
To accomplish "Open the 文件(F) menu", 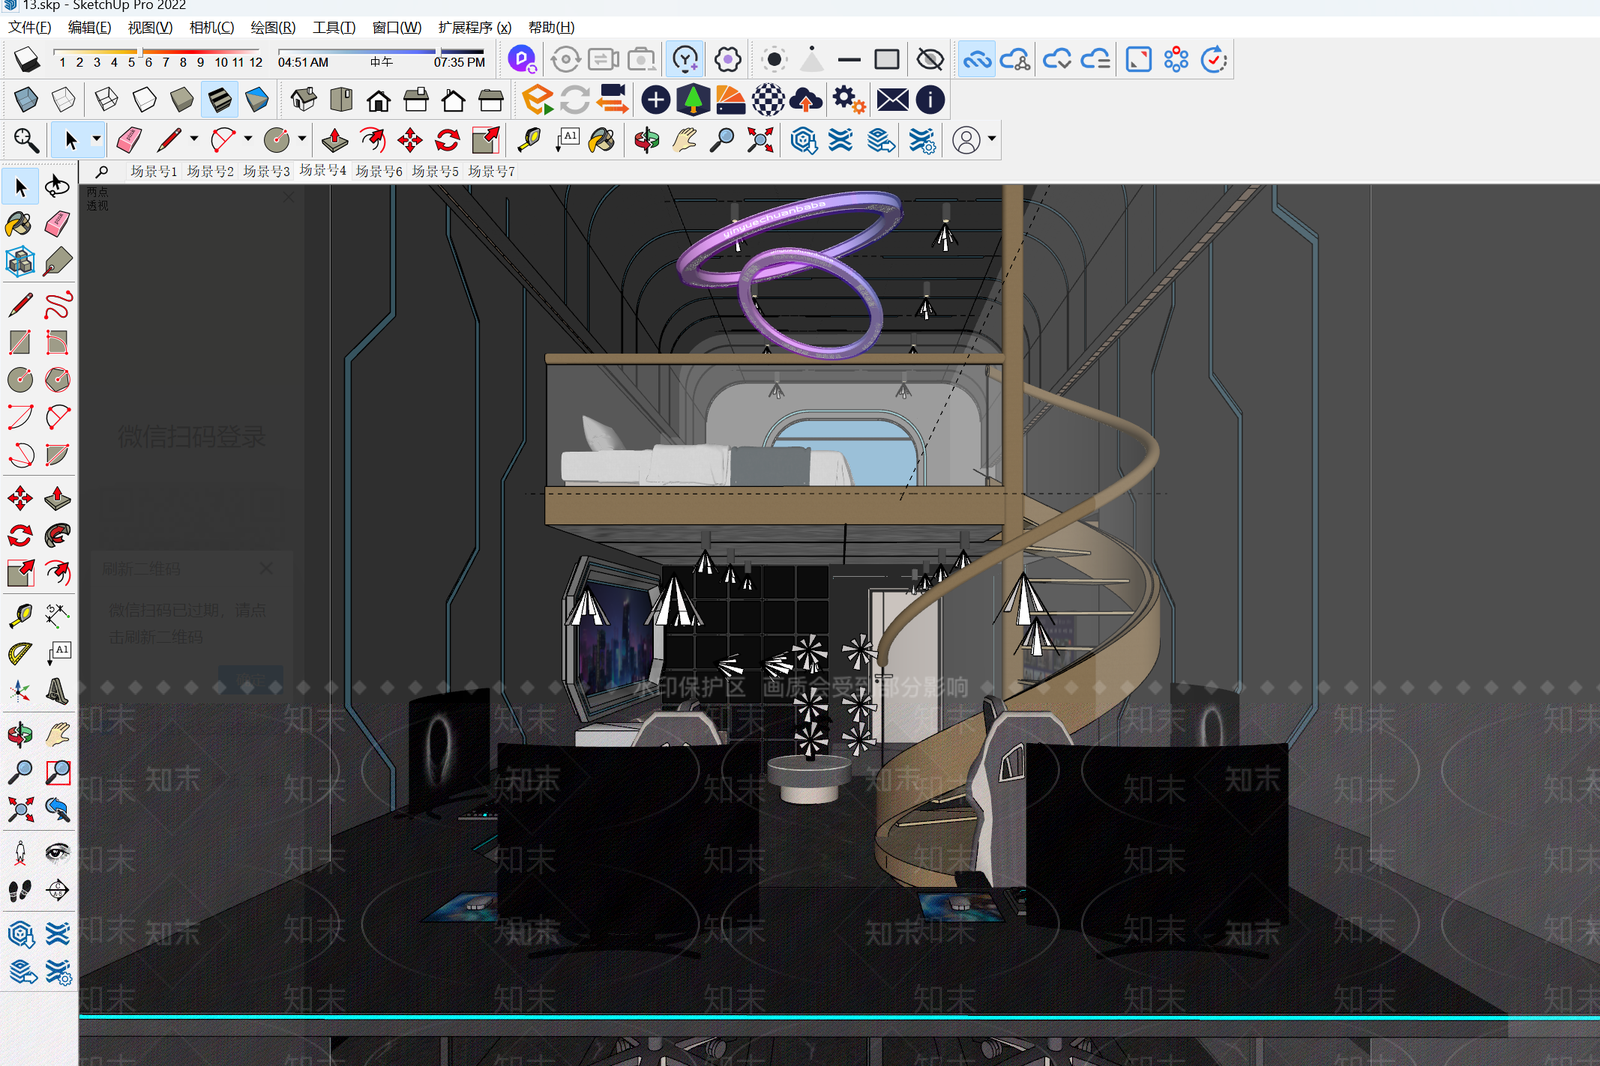I will point(30,28).
